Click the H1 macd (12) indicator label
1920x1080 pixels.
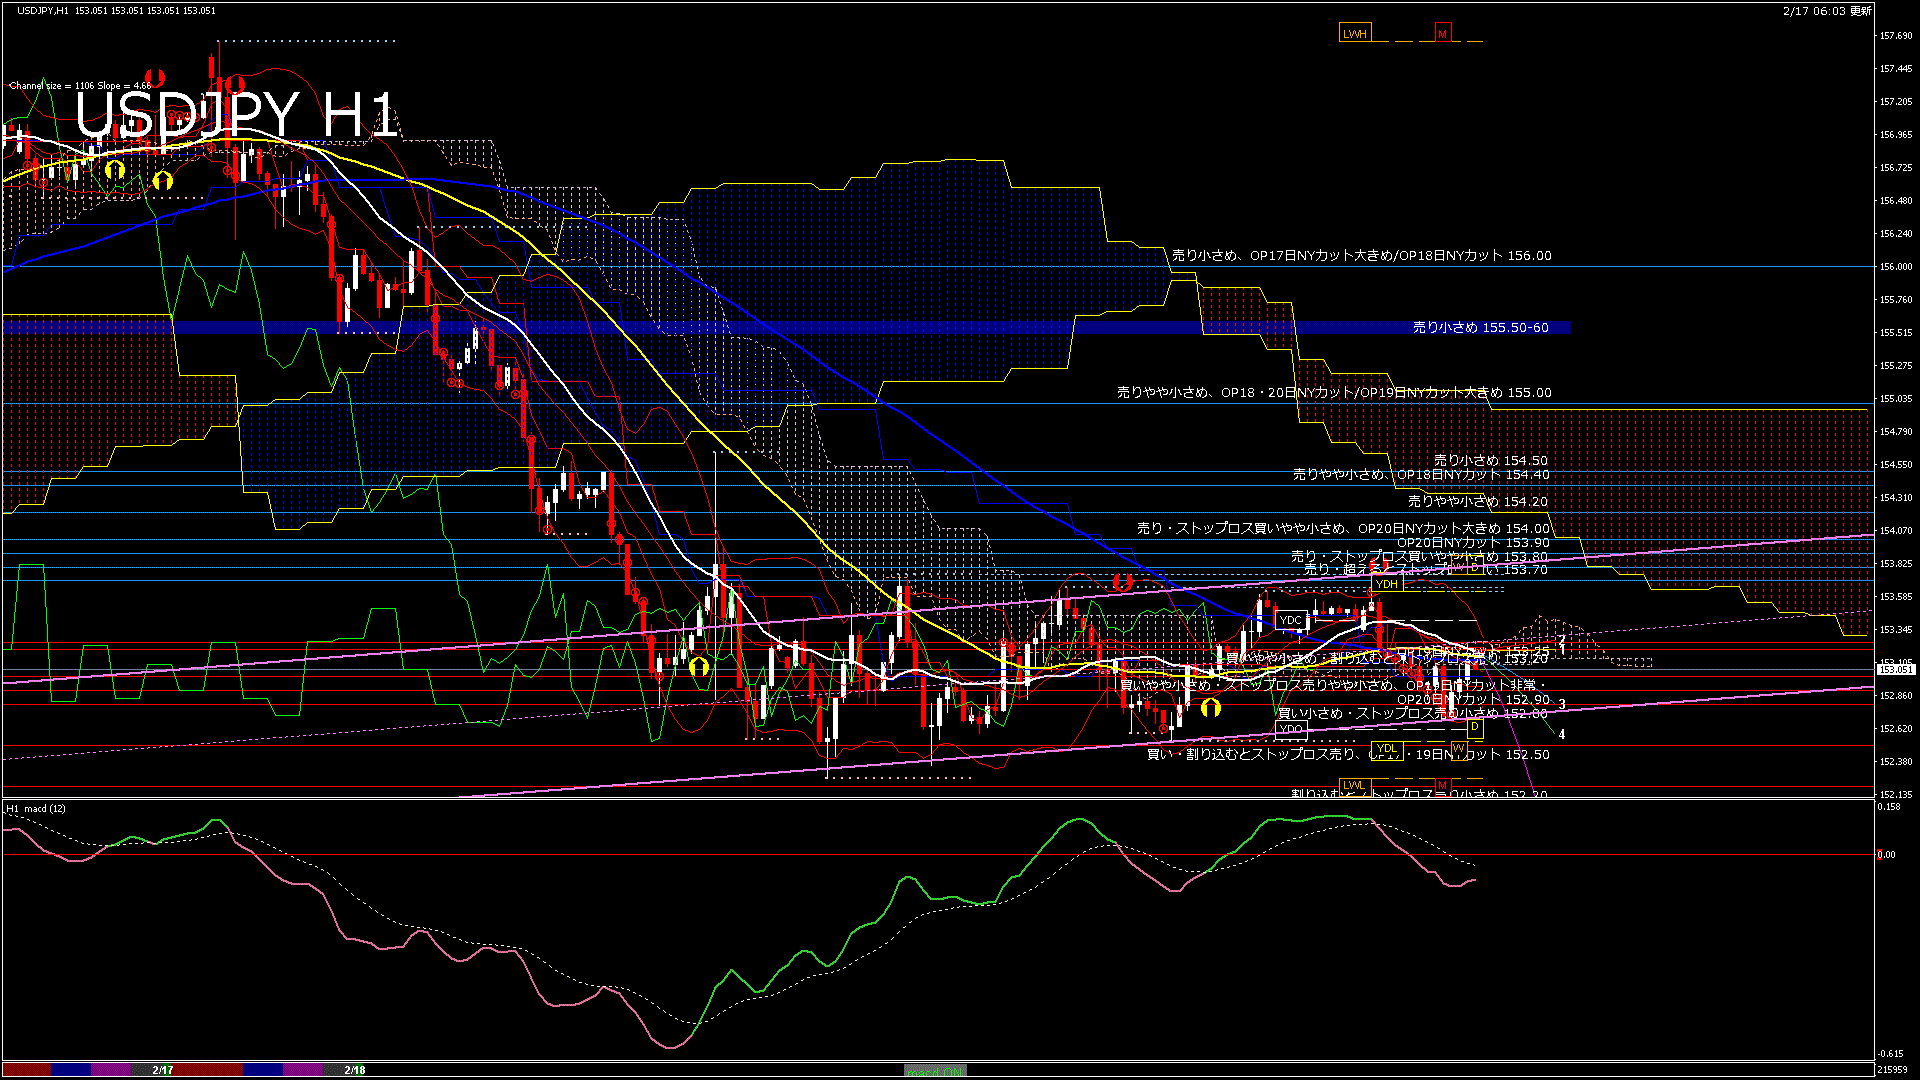[x=36, y=809]
